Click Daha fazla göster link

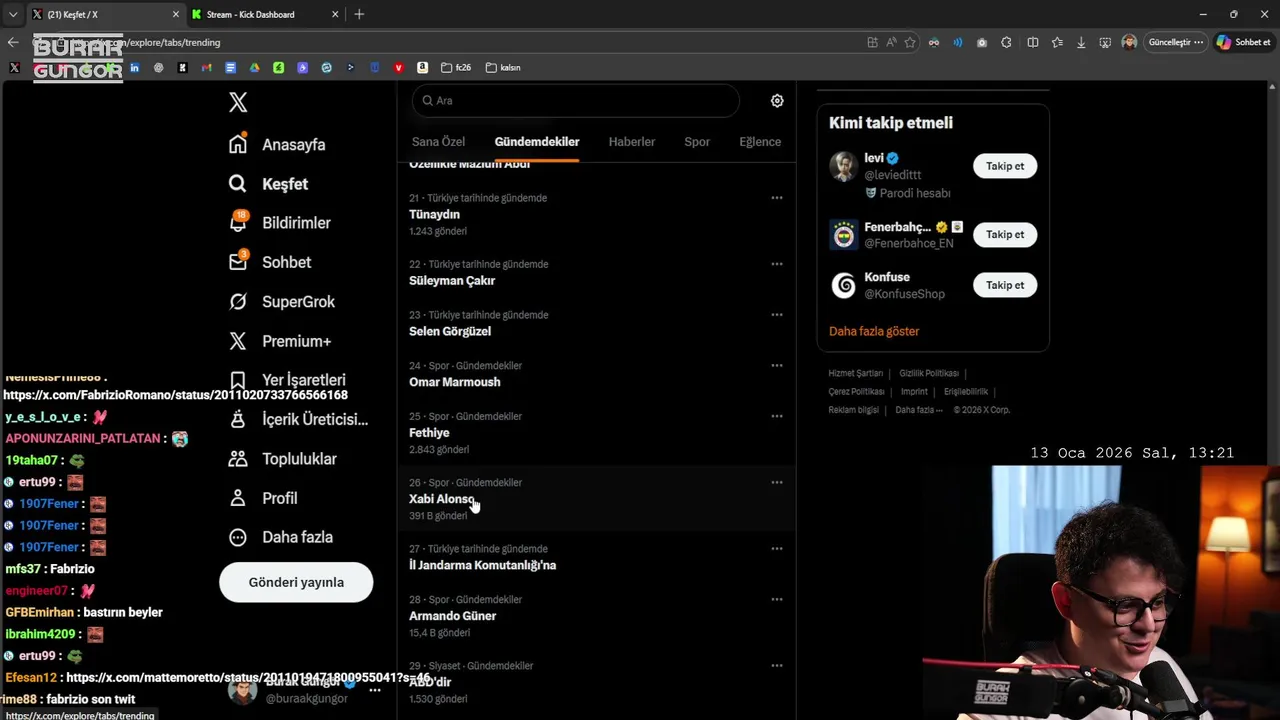click(874, 331)
